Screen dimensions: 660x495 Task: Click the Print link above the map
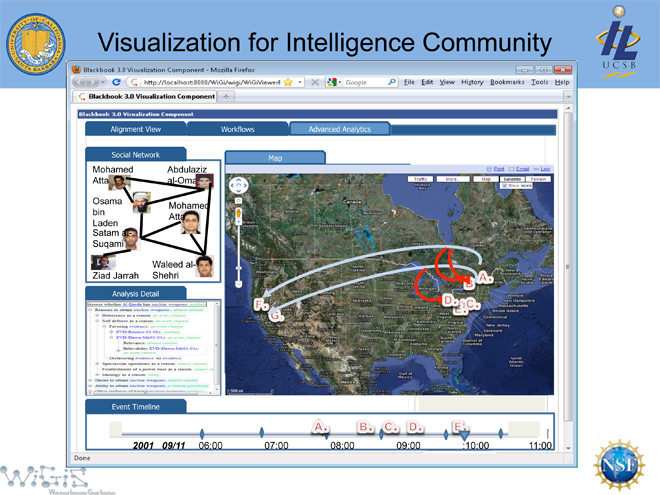tap(497, 169)
